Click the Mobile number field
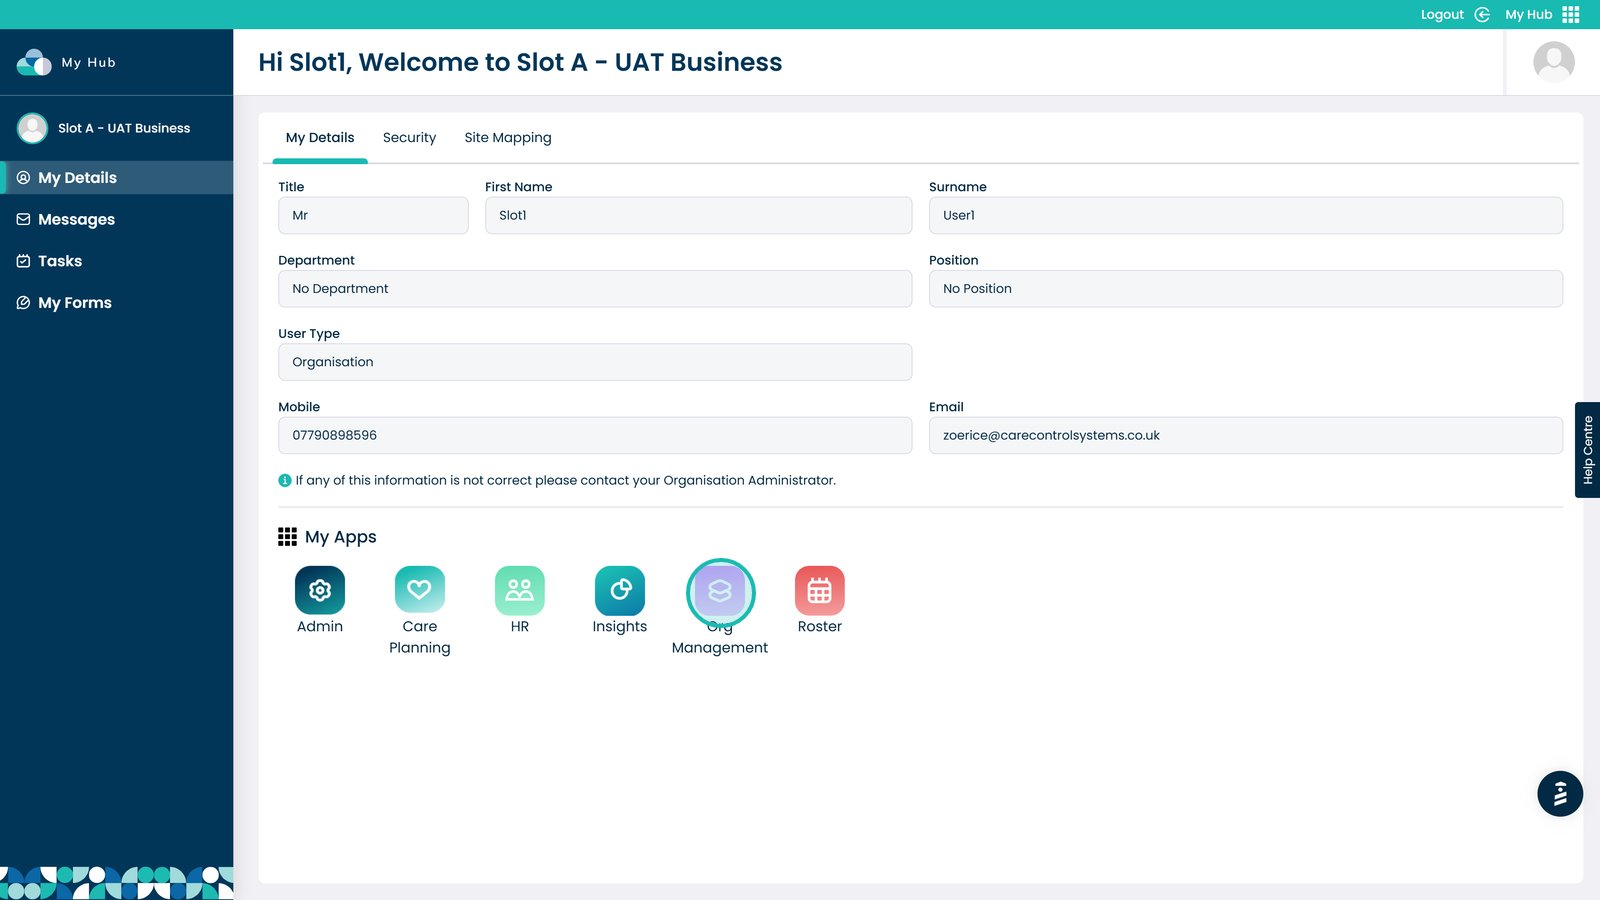Screen dimensions: 1600x900 (595, 436)
